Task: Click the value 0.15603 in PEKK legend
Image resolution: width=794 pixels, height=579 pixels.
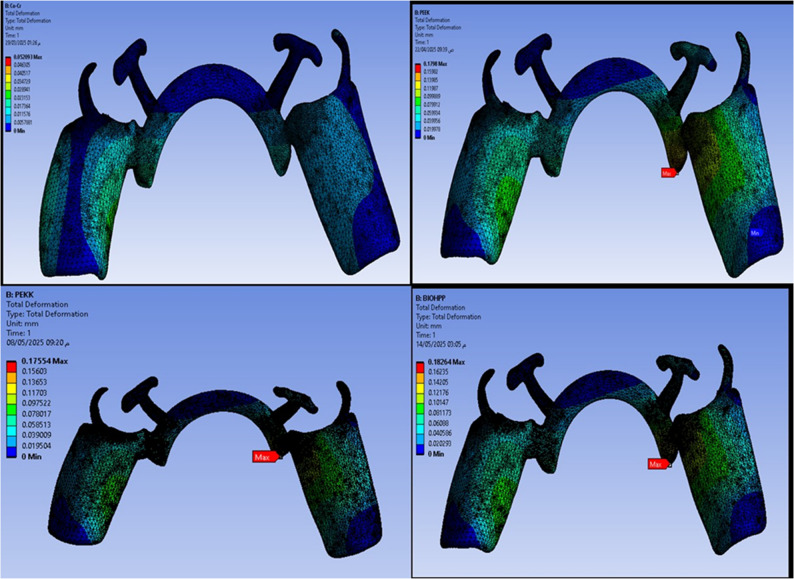Action: [34, 371]
